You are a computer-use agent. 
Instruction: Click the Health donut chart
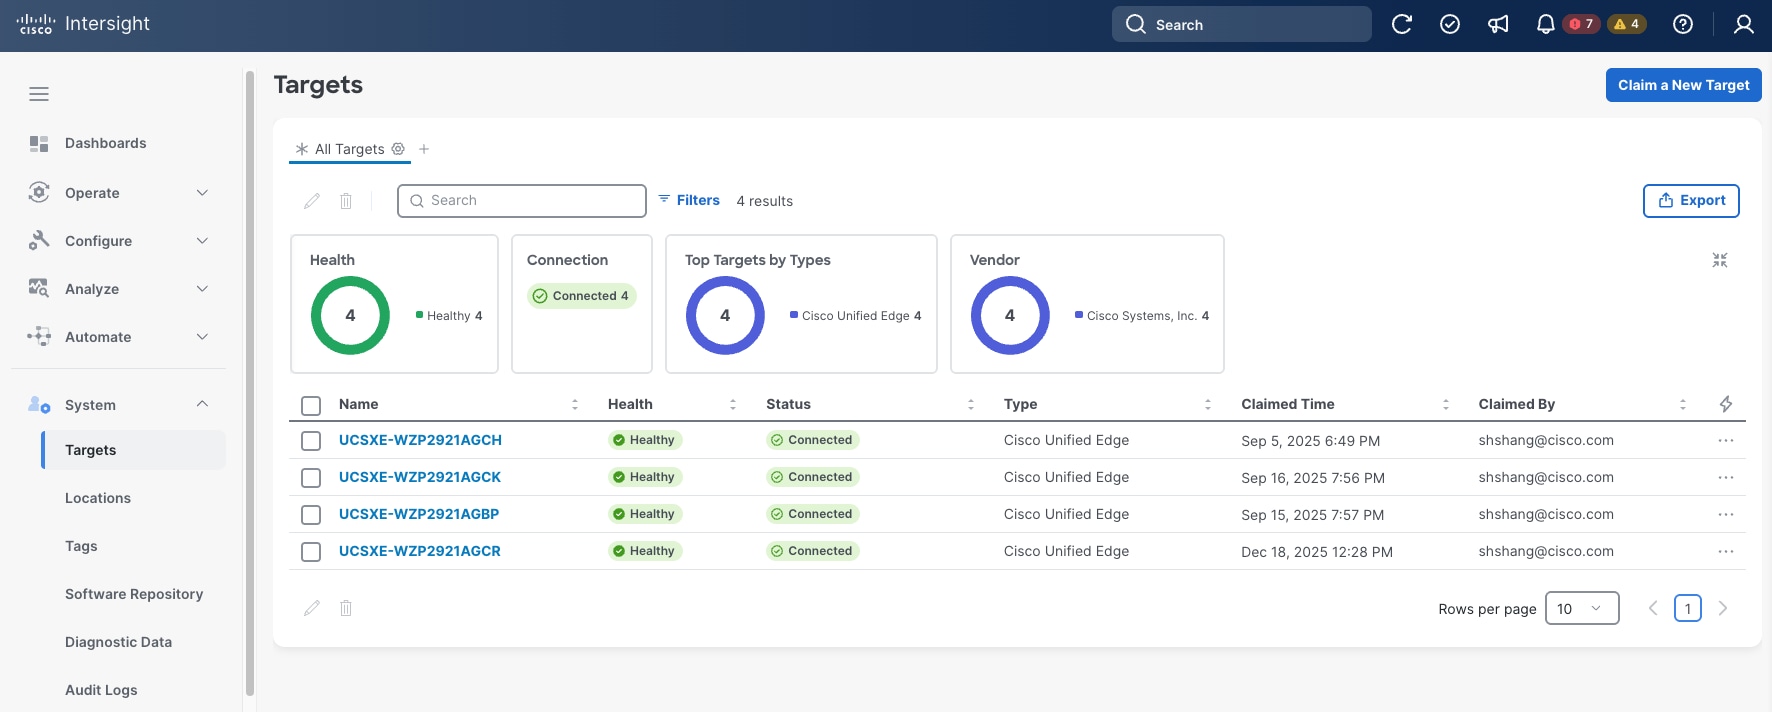(350, 315)
